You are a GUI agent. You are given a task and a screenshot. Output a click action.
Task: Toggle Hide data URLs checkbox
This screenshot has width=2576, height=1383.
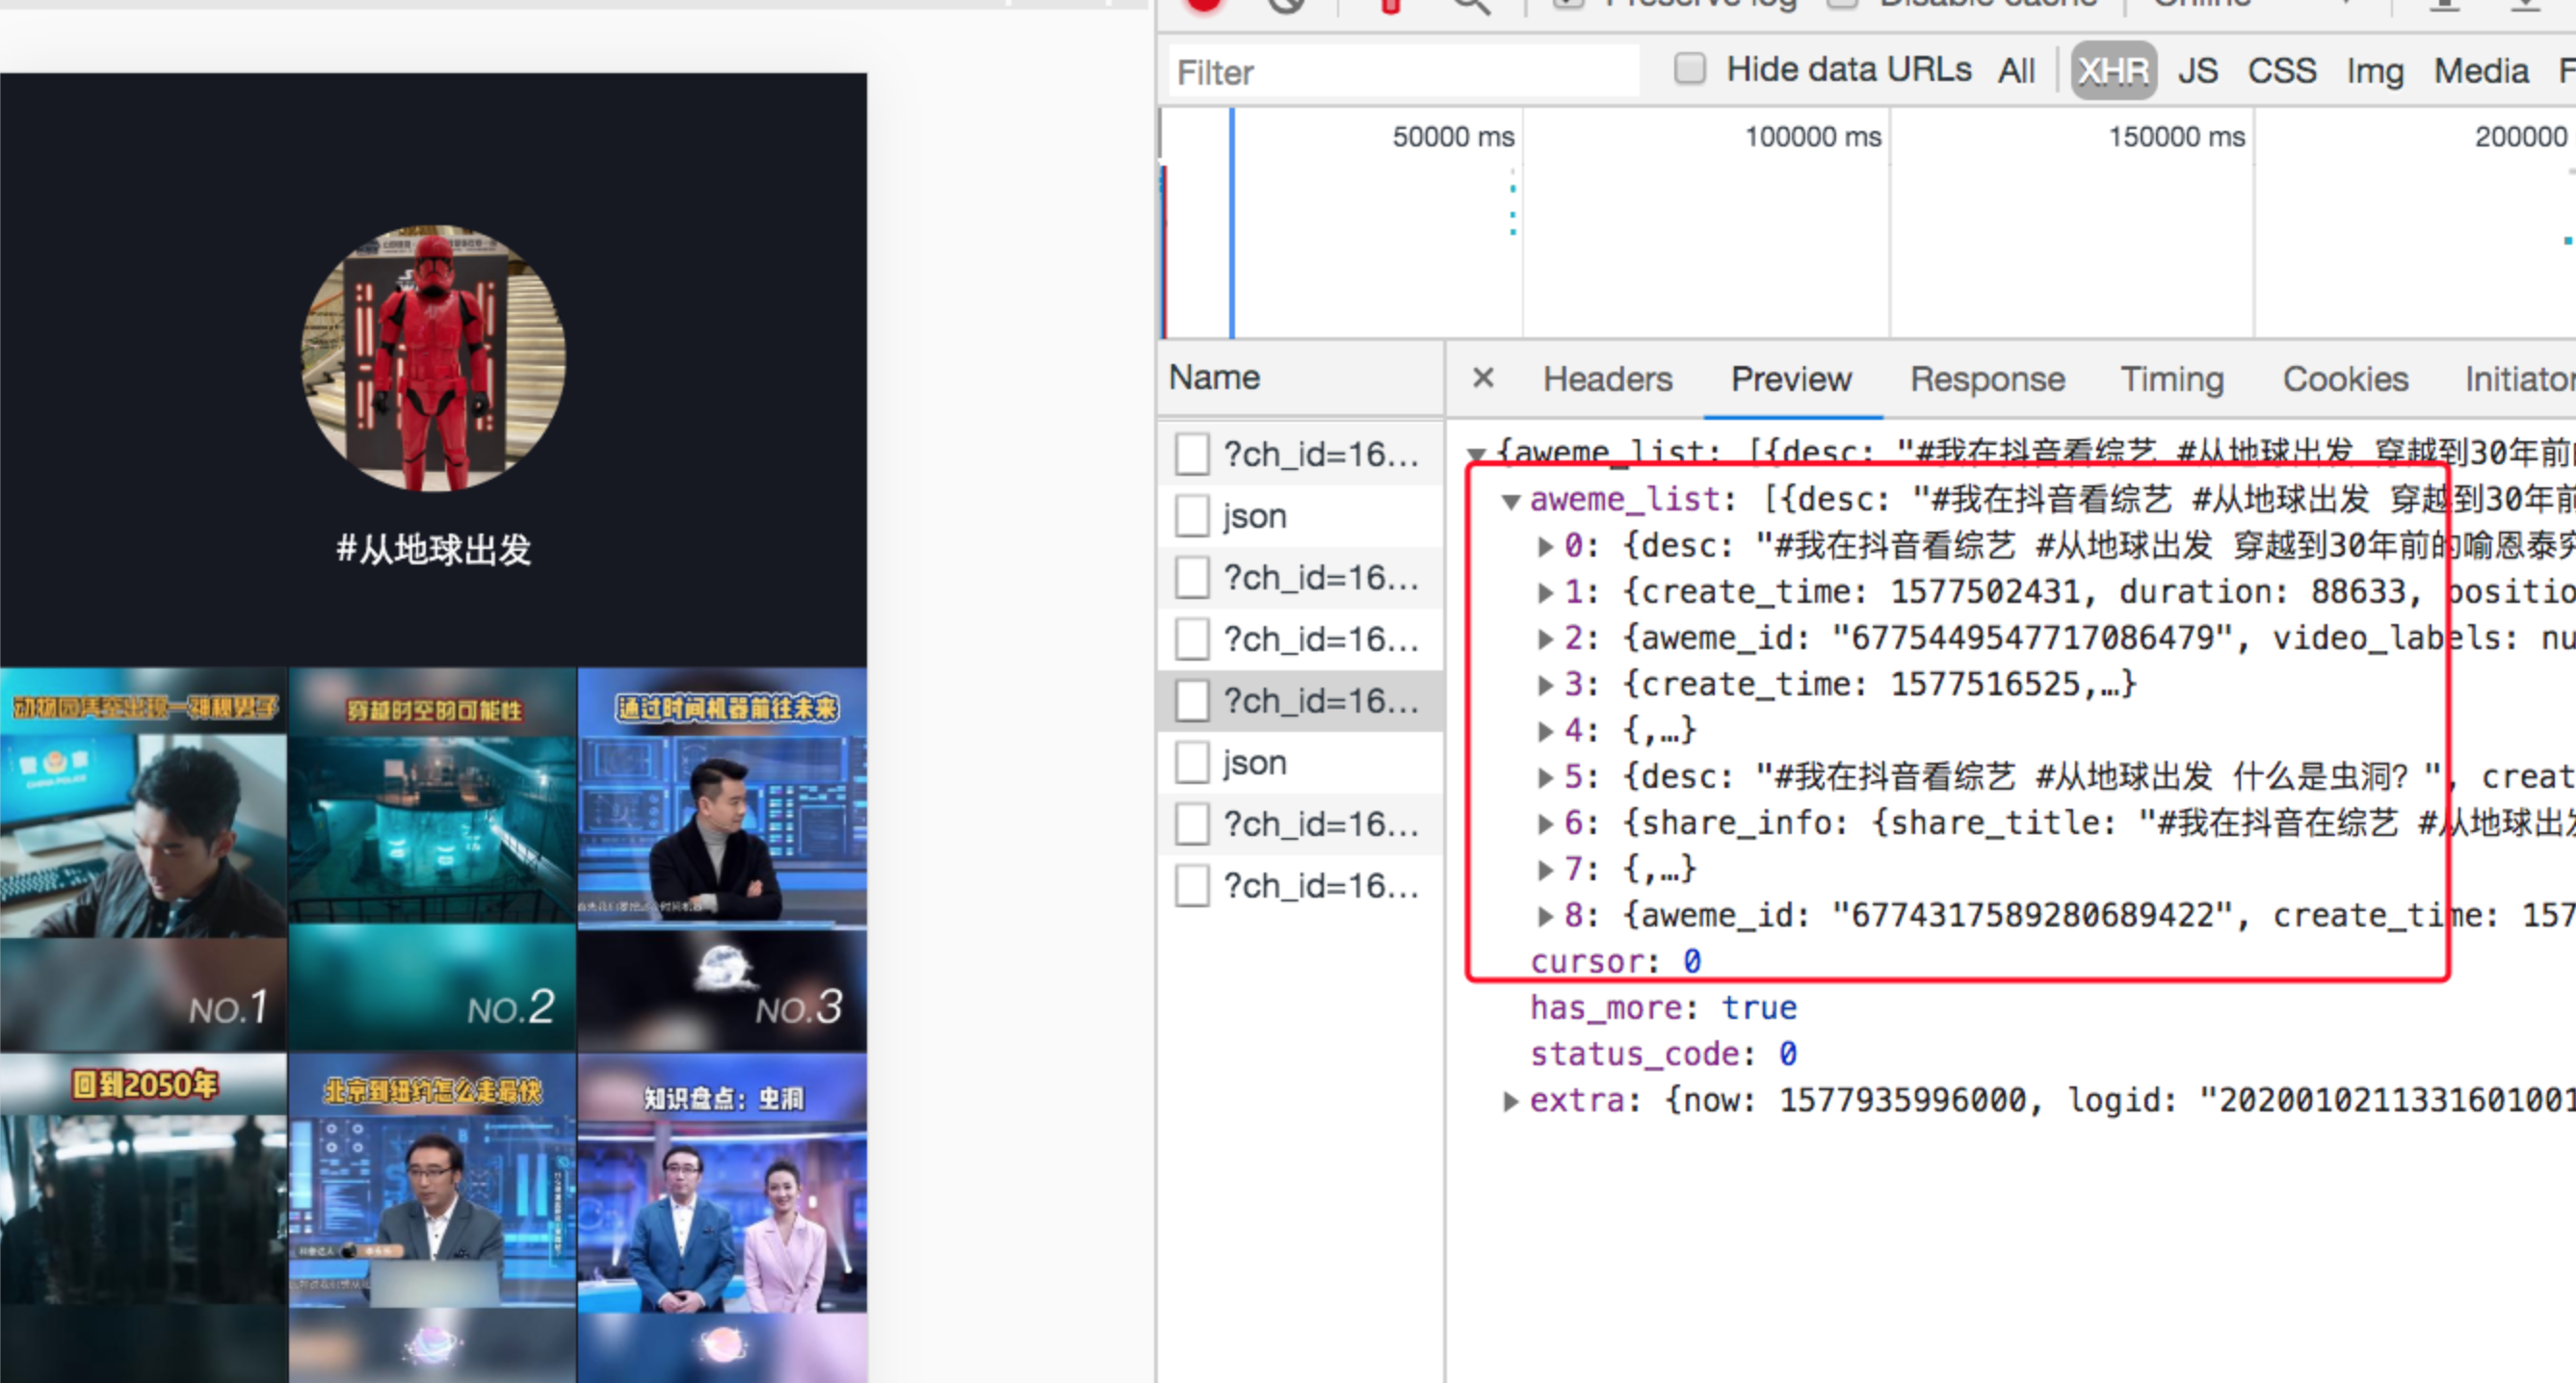pyautogui.click(x=1690, y=69)
